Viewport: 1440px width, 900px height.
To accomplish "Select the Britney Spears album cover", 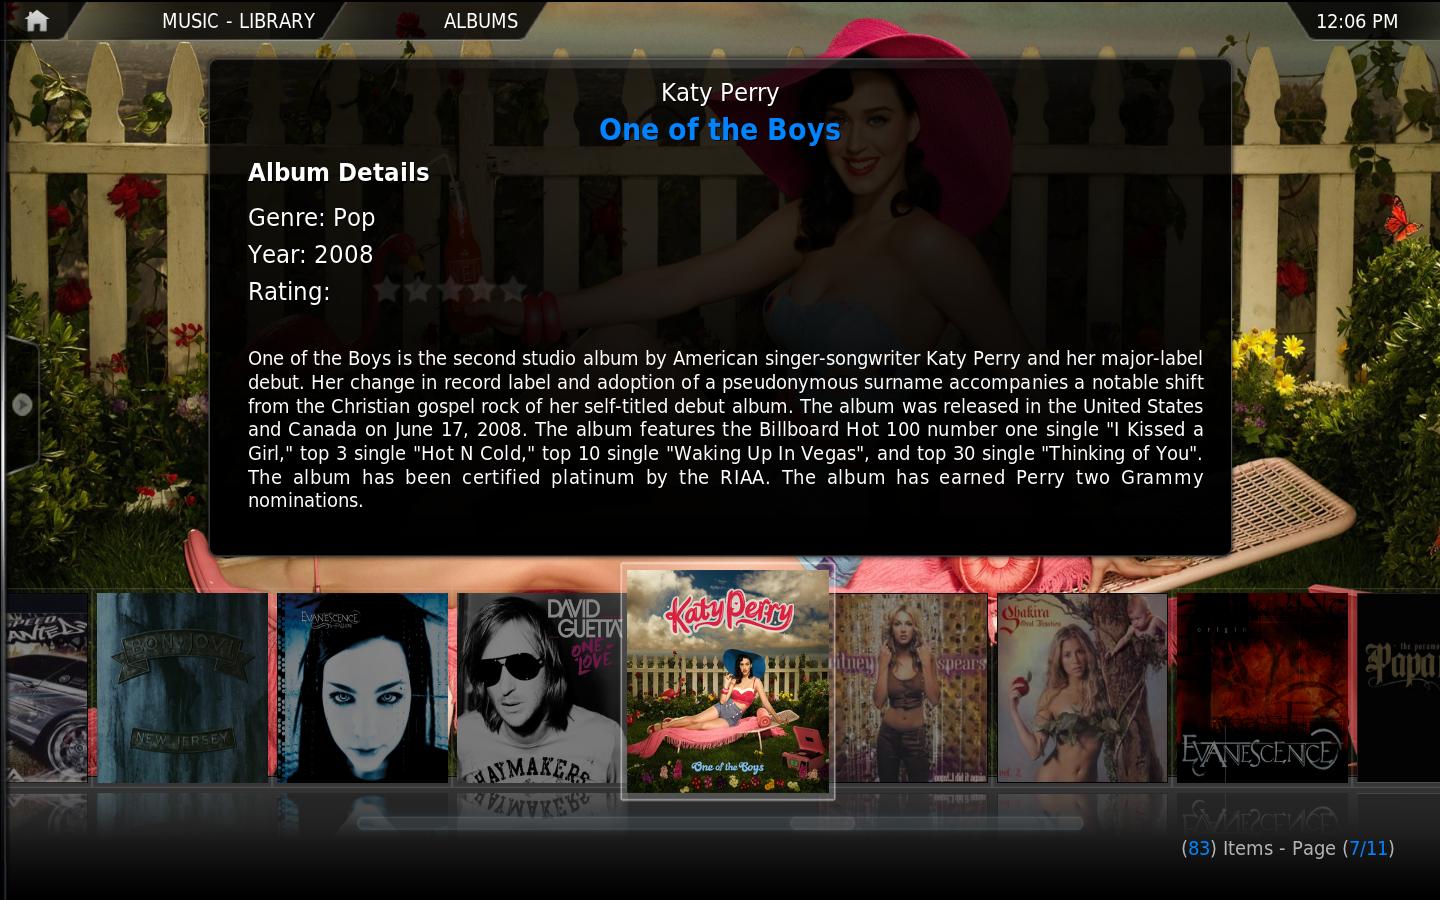I will [911, 688].
